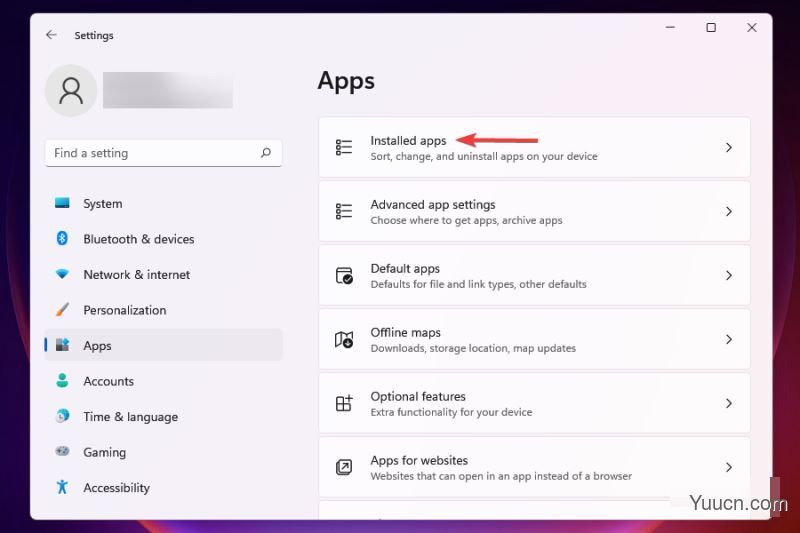The width and height of the screenshot is (800, 533).
Task: Open the Accounts category
Action: tap(163, 381)
